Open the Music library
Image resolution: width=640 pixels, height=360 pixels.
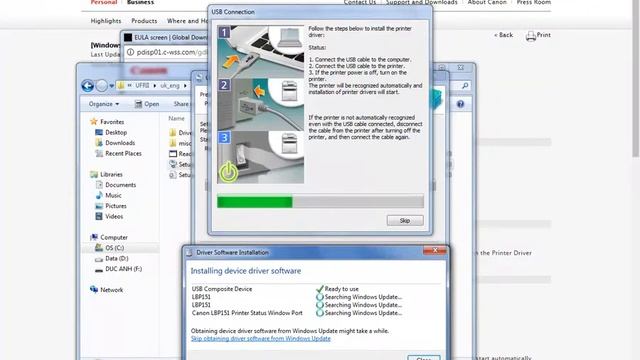(x=109, y=196)
